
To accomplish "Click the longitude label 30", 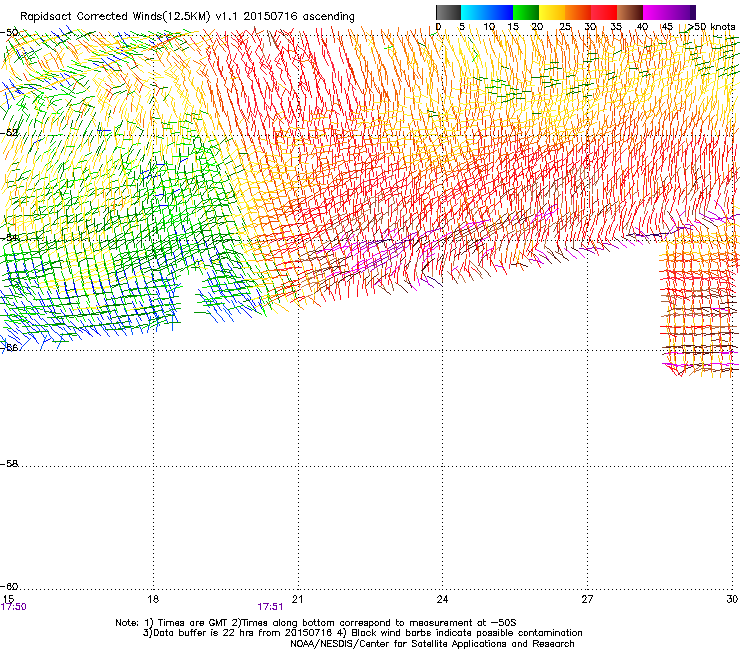I will tap(732, 599).
